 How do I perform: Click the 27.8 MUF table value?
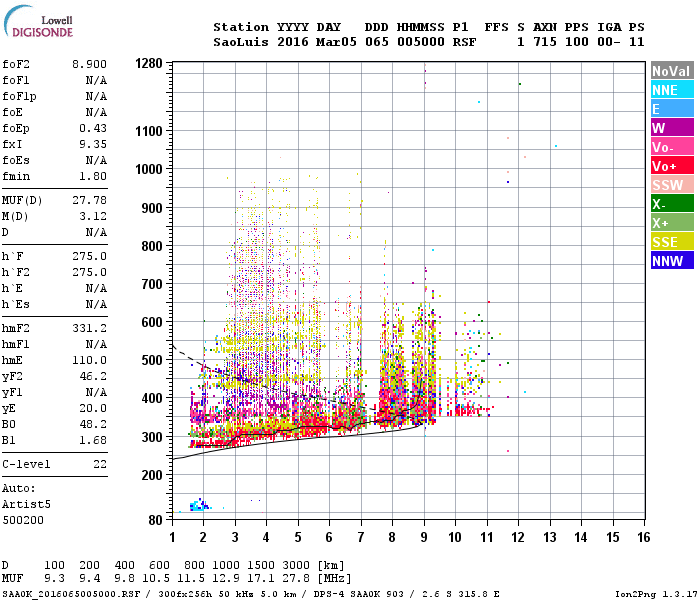click(x=296, y=579)
